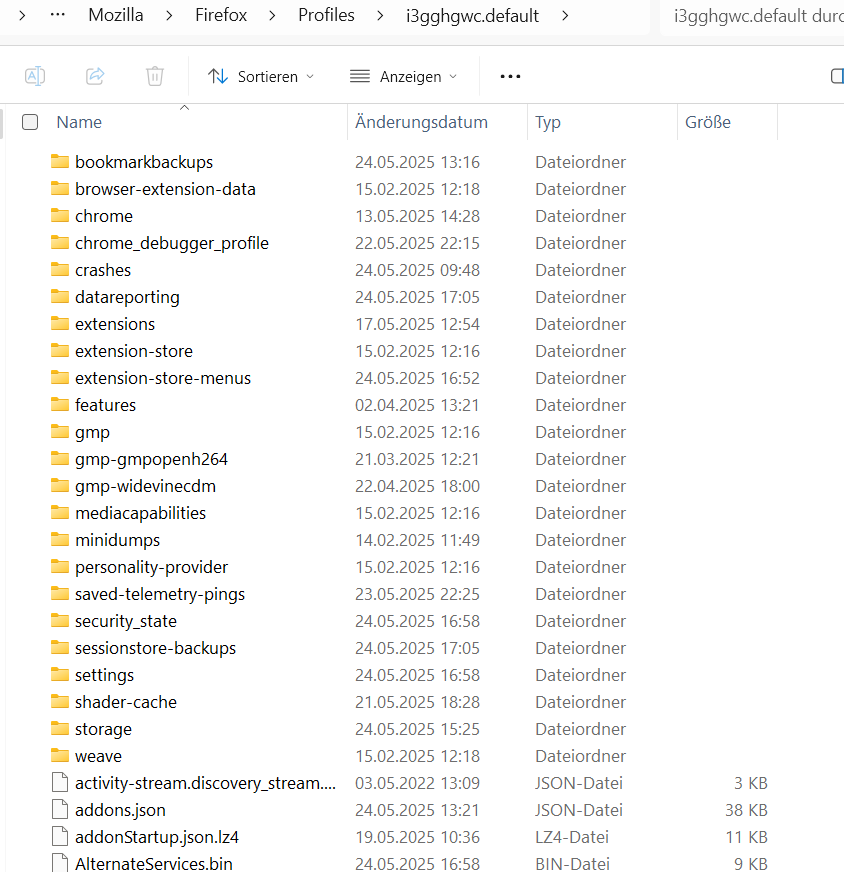Click date 14.02.2025 11:49 of minidumps

[x=417, y=540]
